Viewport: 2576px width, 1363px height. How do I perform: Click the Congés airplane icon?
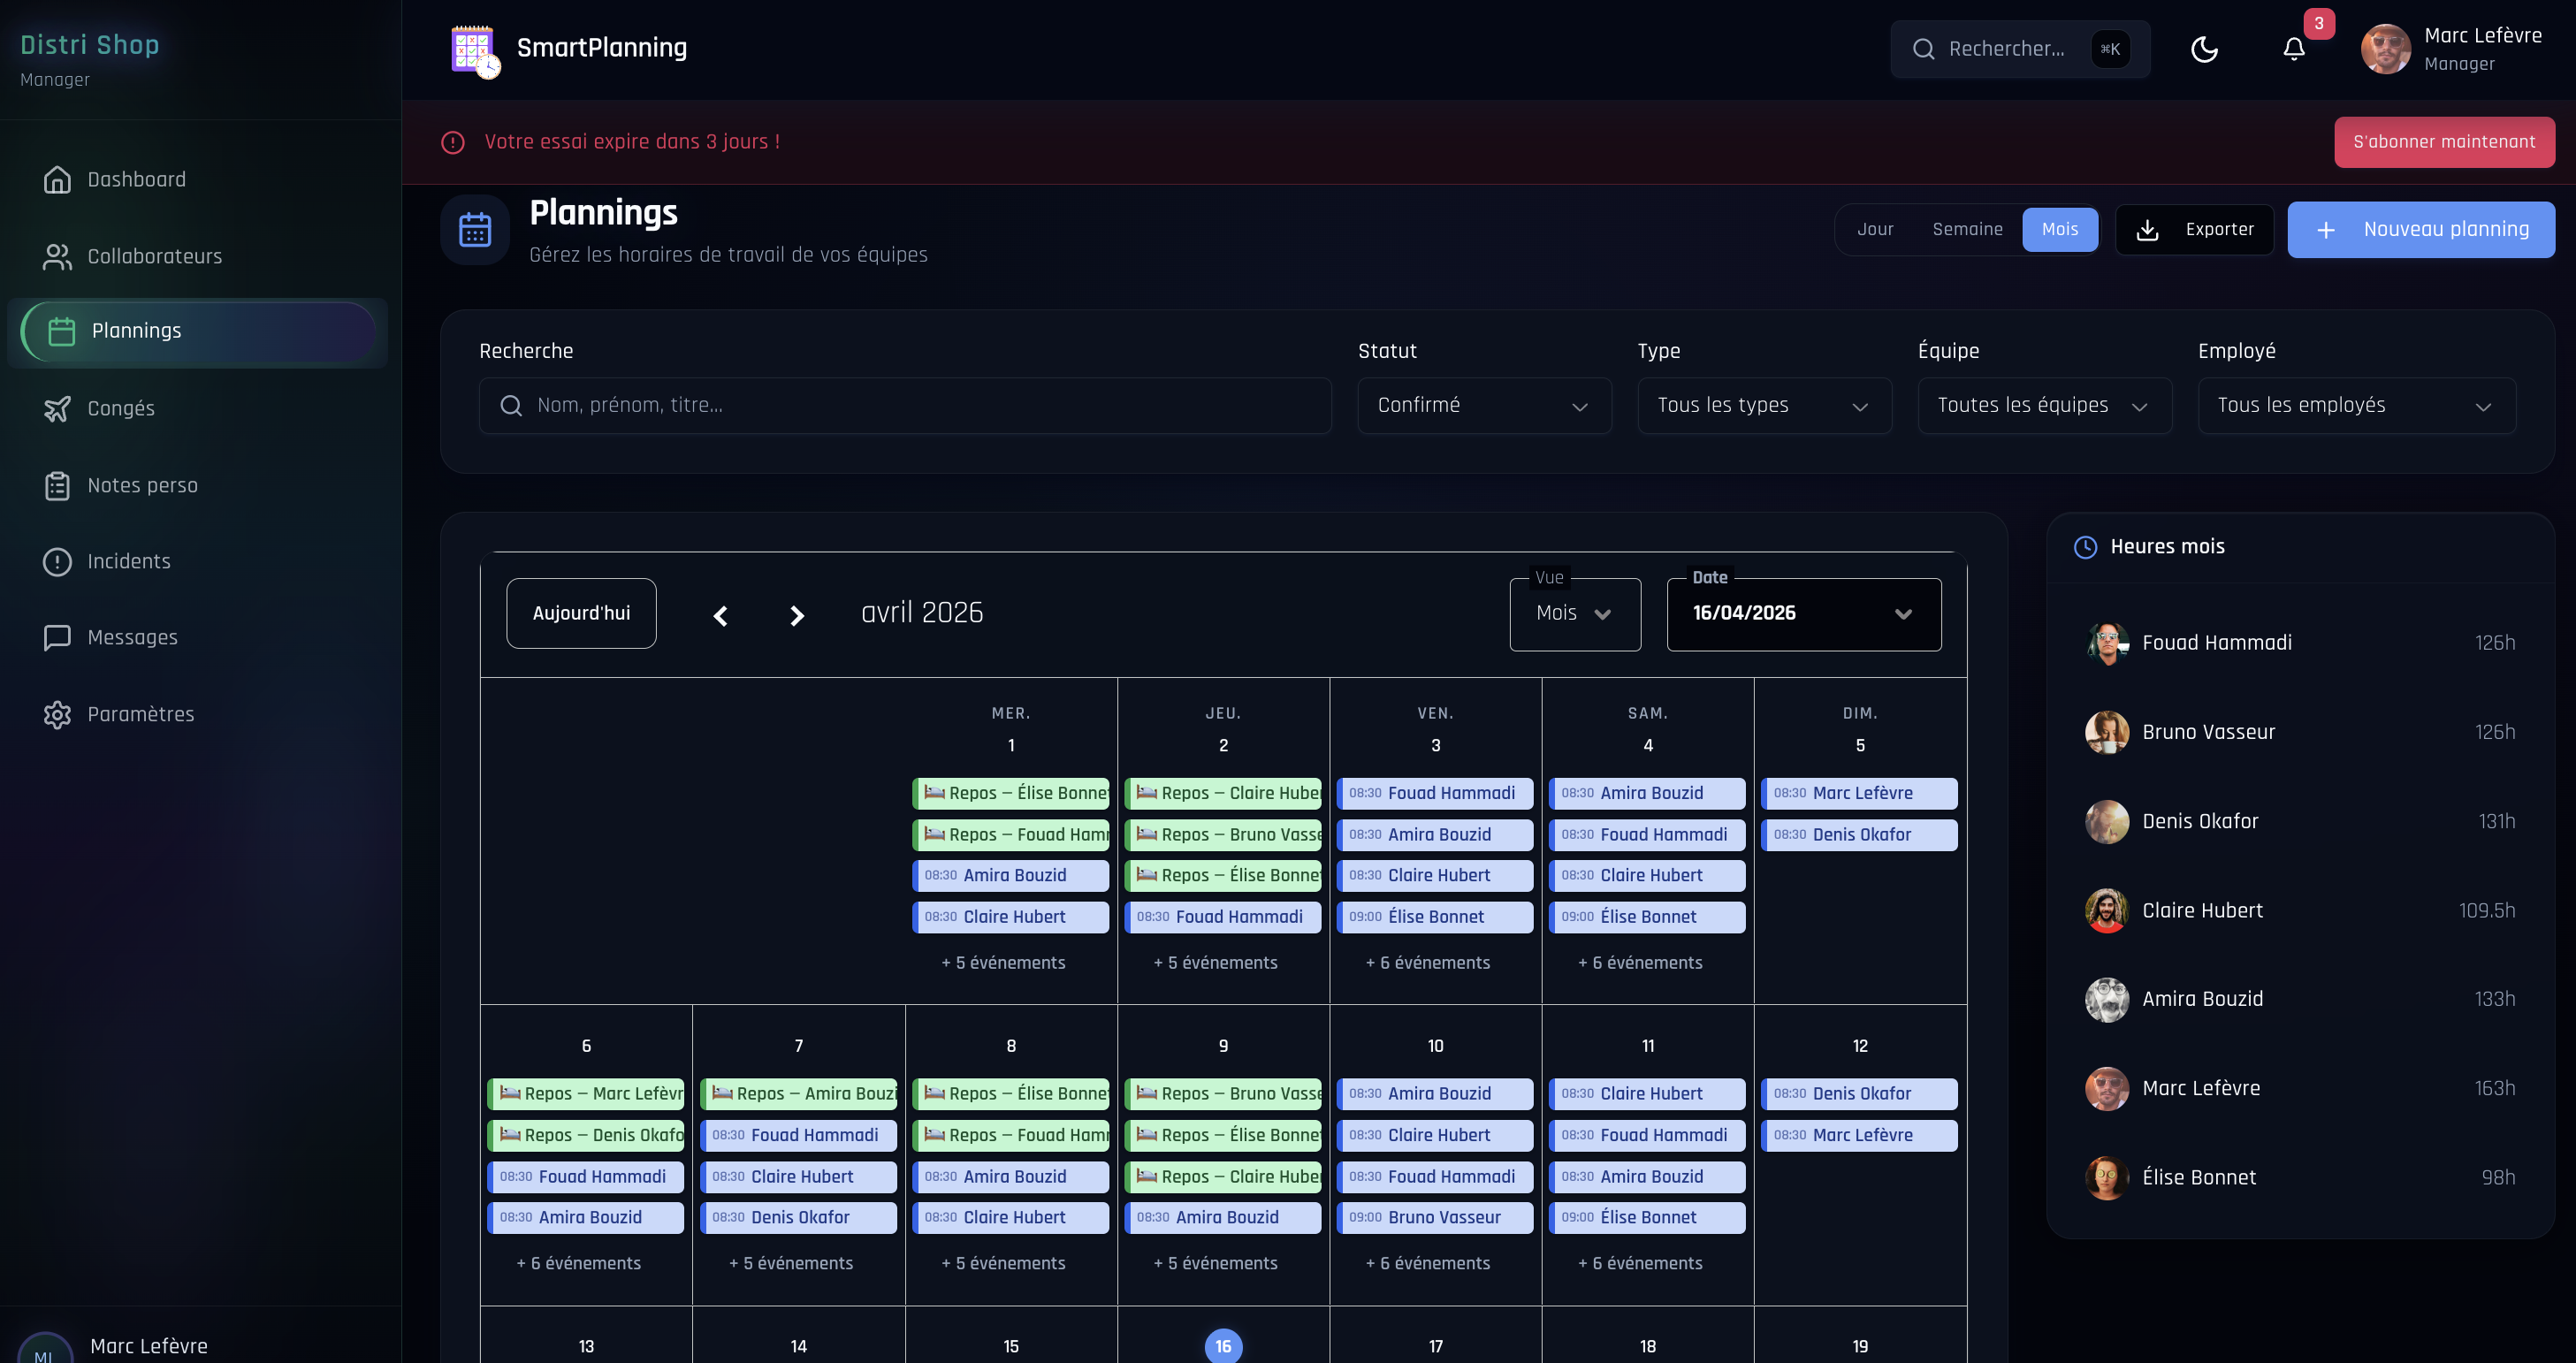pyautogui.click(x=57, y=409)
